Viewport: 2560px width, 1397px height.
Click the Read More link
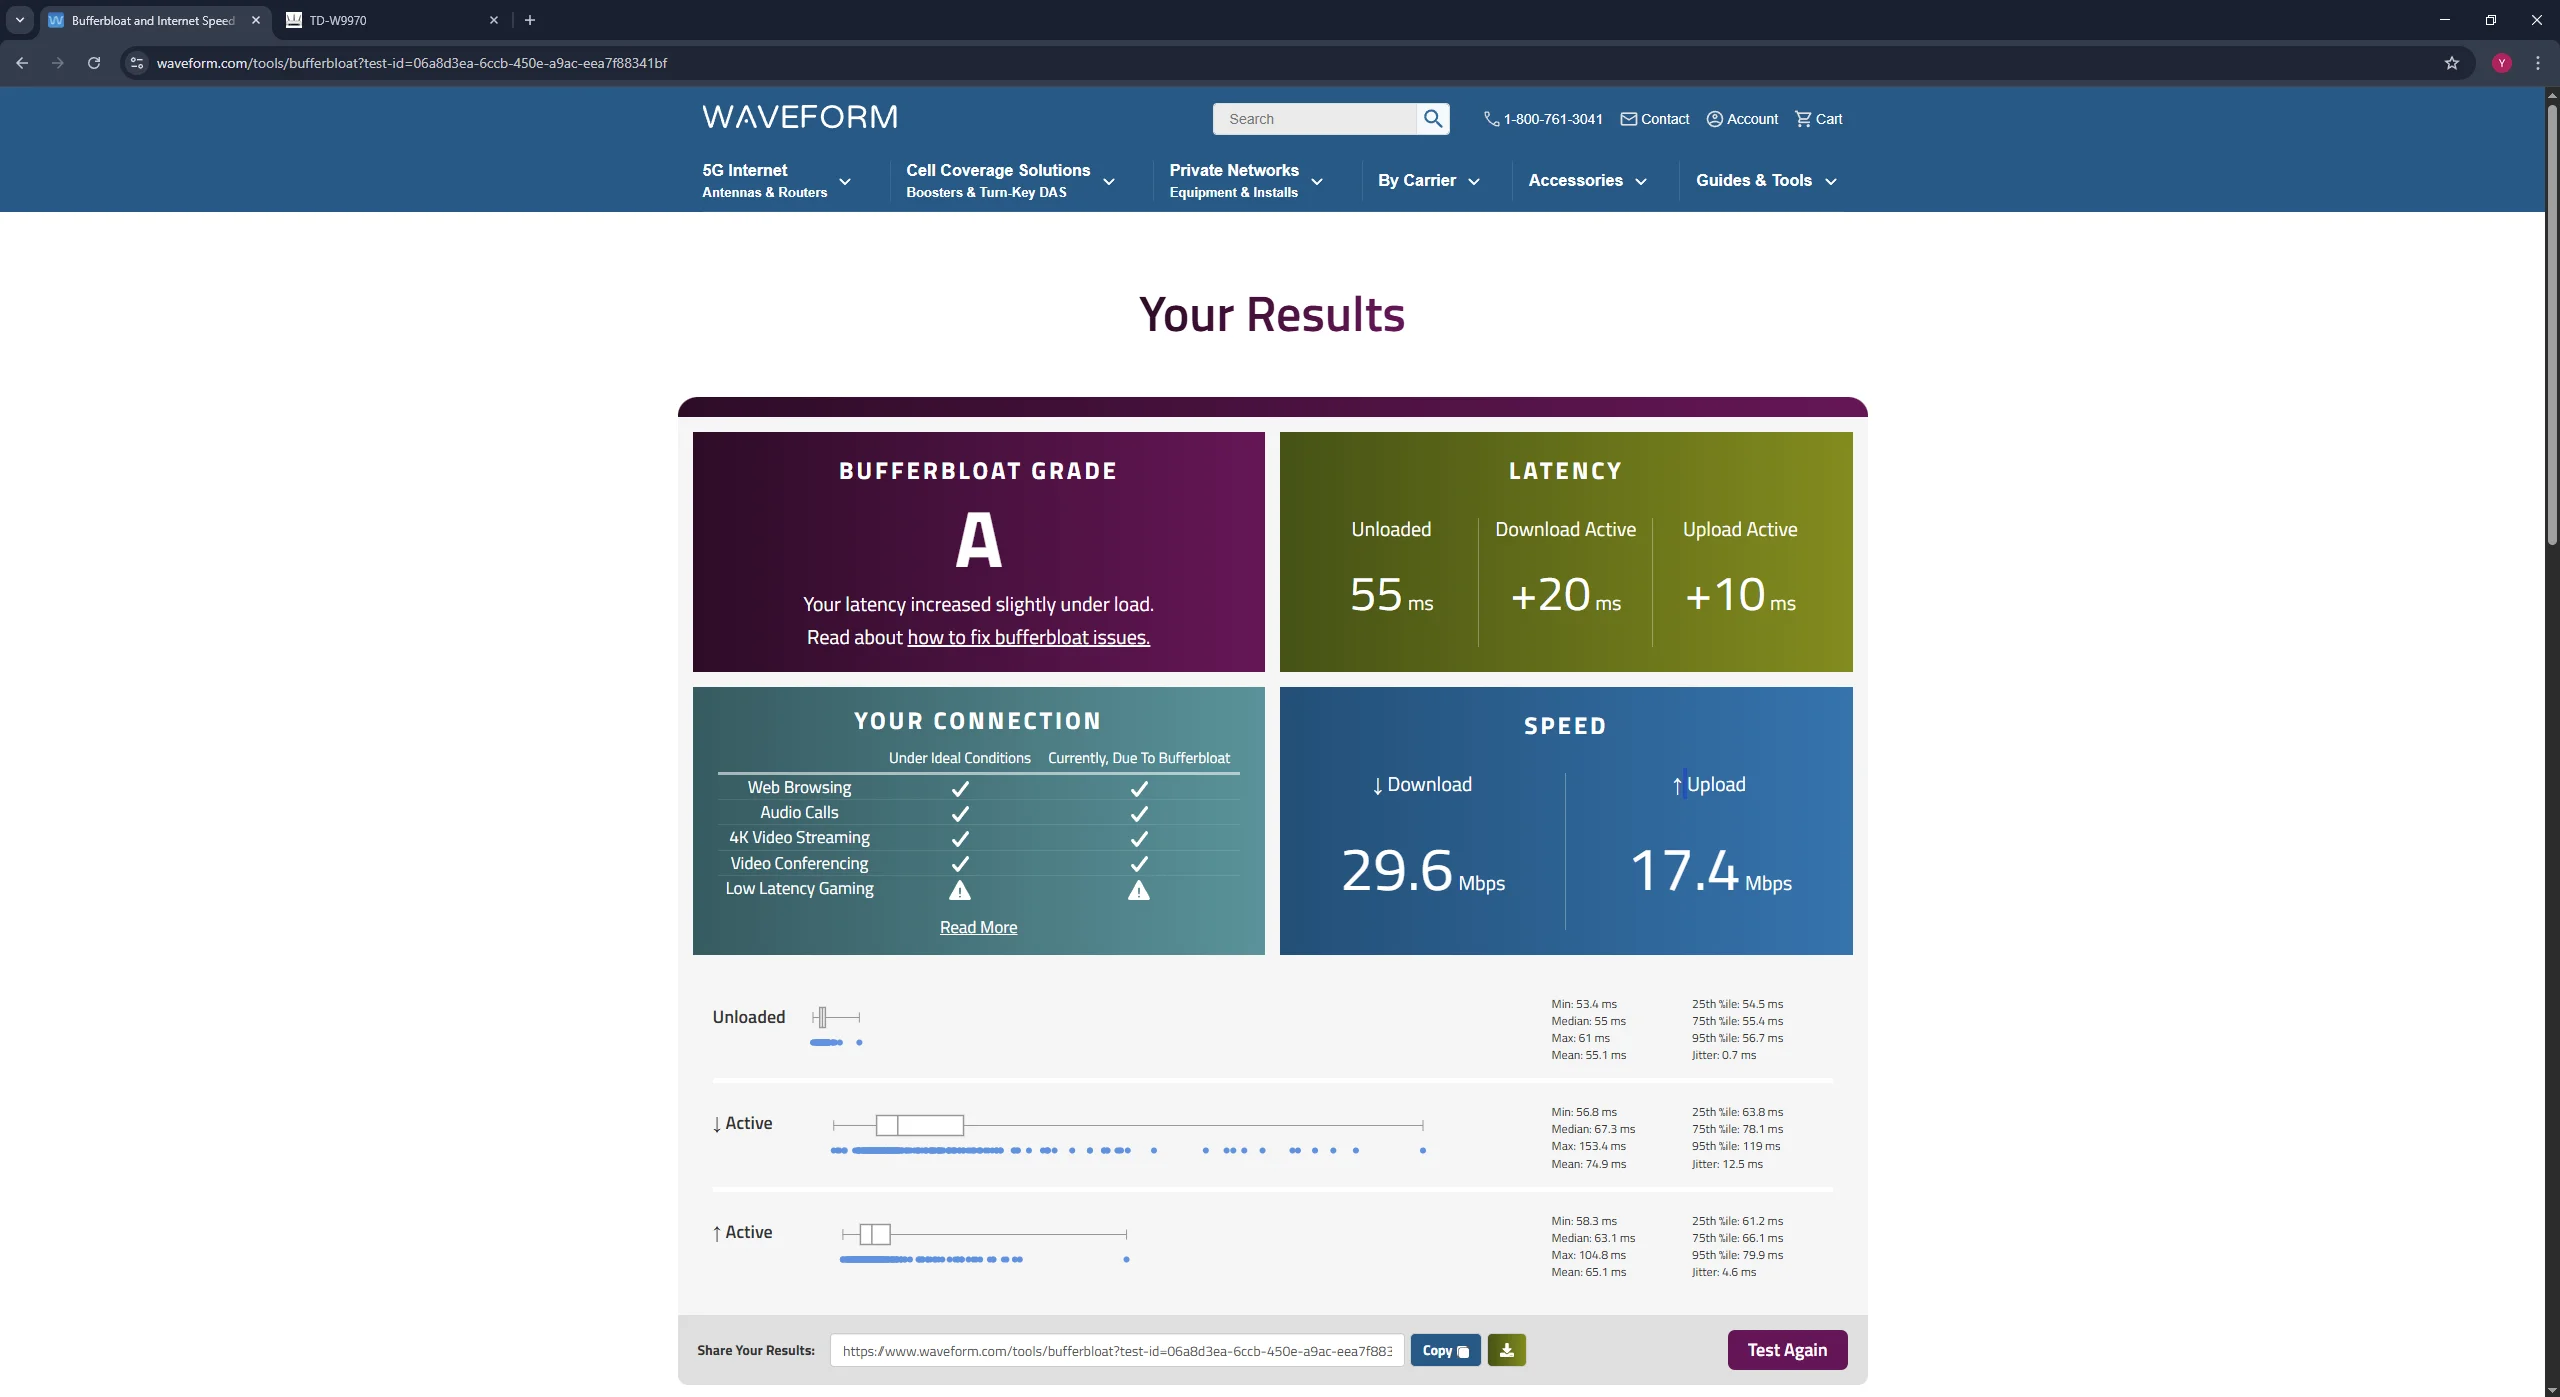[x=978, y=928]
